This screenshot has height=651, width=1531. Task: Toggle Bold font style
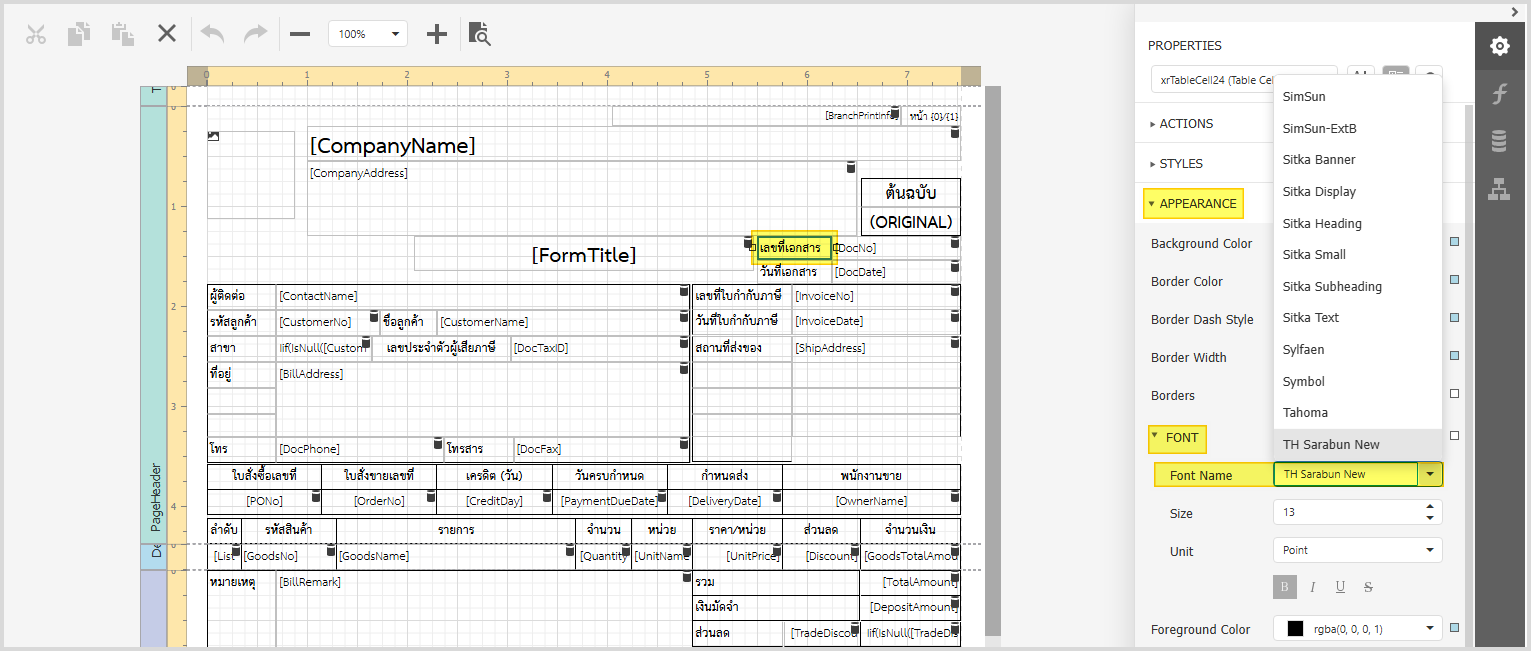pyautogui.click(x=1283, y=587)
